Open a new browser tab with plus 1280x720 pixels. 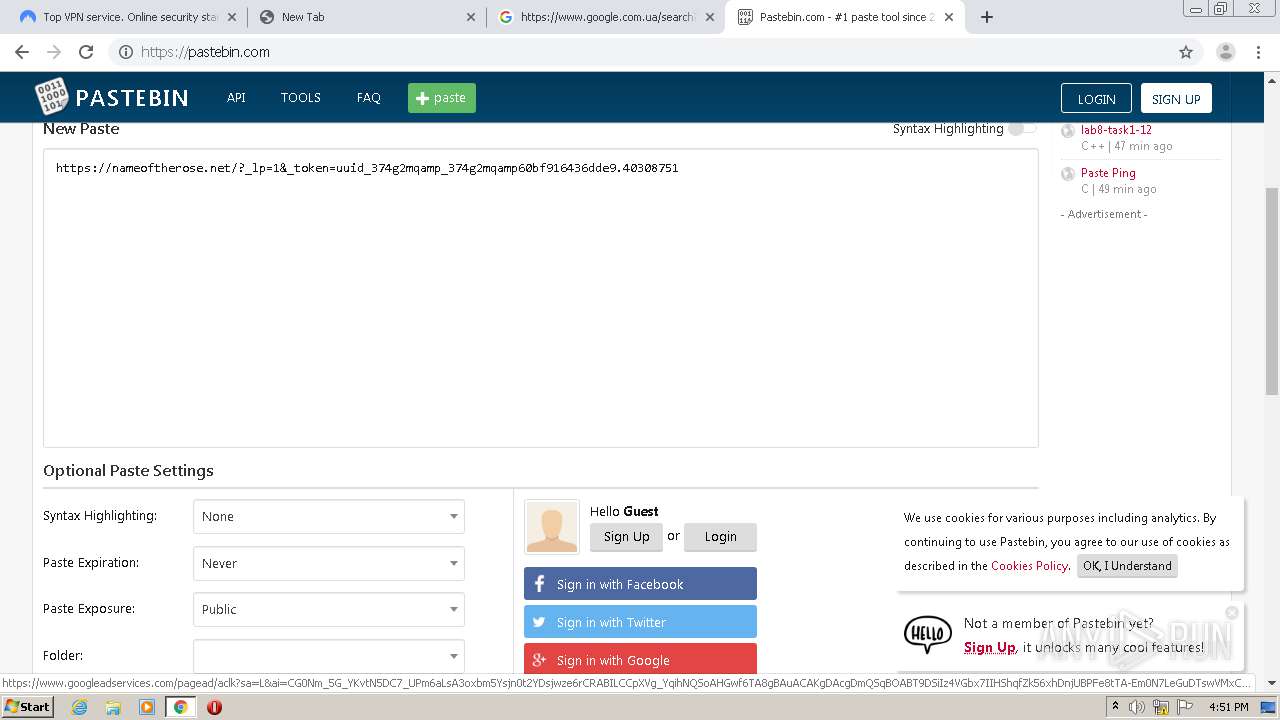[987, 17]
